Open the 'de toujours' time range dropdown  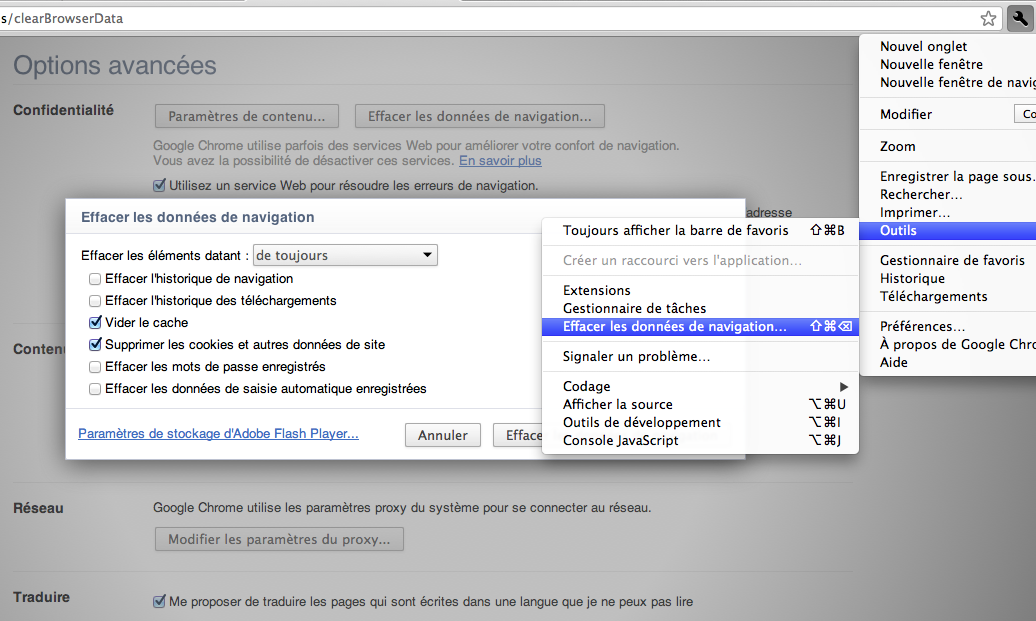345,256
